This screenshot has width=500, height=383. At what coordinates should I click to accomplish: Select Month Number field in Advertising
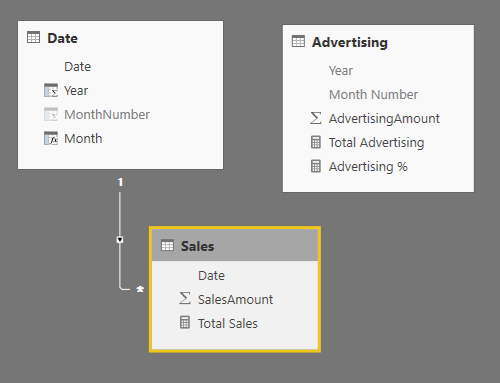click(x=373, y=95)
